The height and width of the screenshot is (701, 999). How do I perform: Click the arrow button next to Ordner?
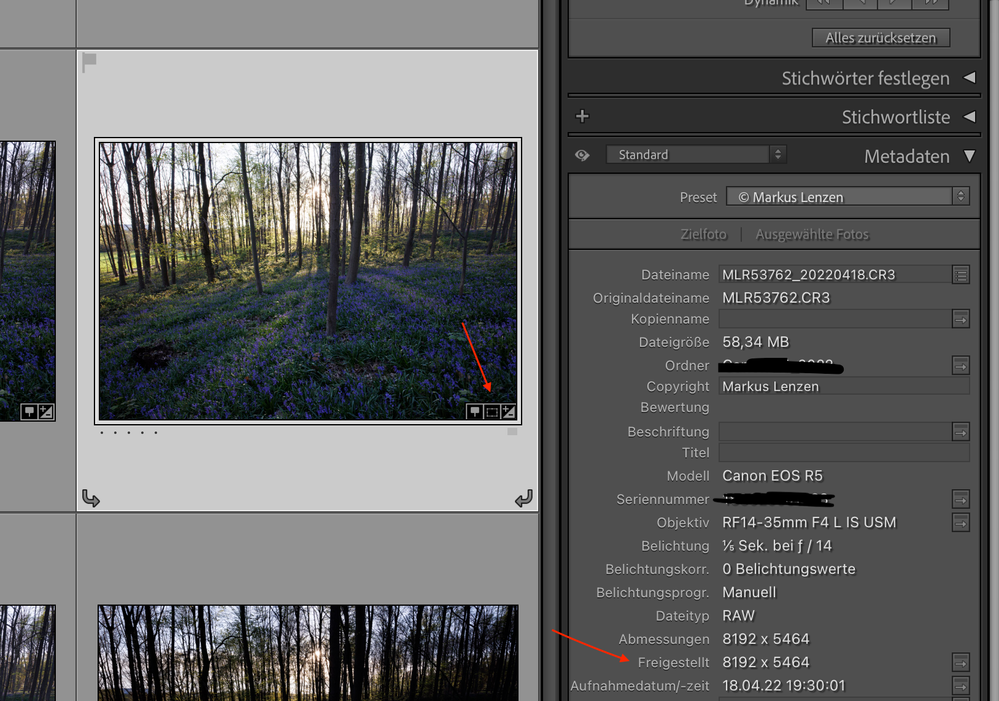click(961, 365)
